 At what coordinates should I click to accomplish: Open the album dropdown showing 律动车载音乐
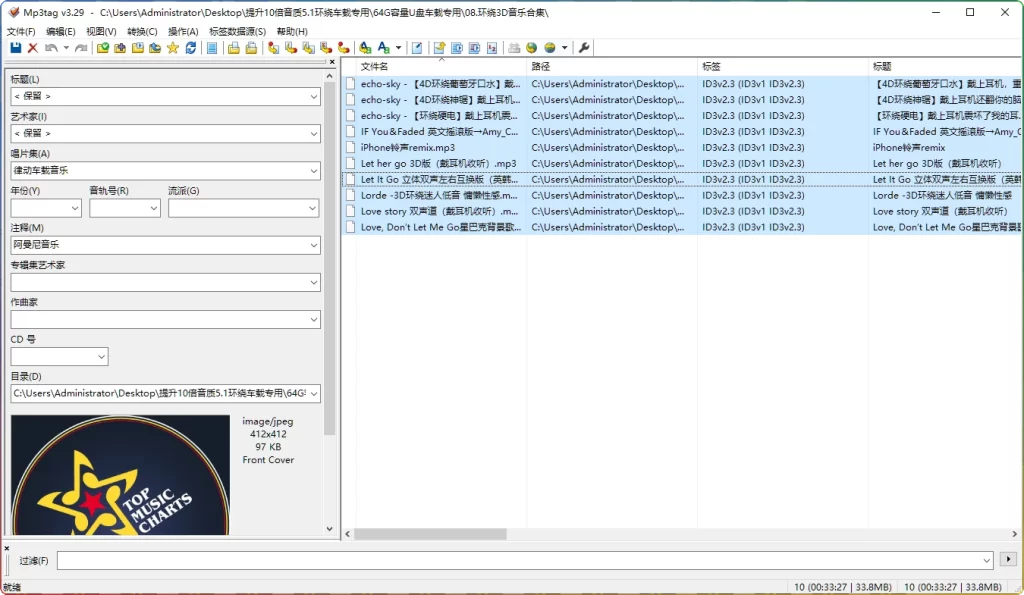(315, 168)
